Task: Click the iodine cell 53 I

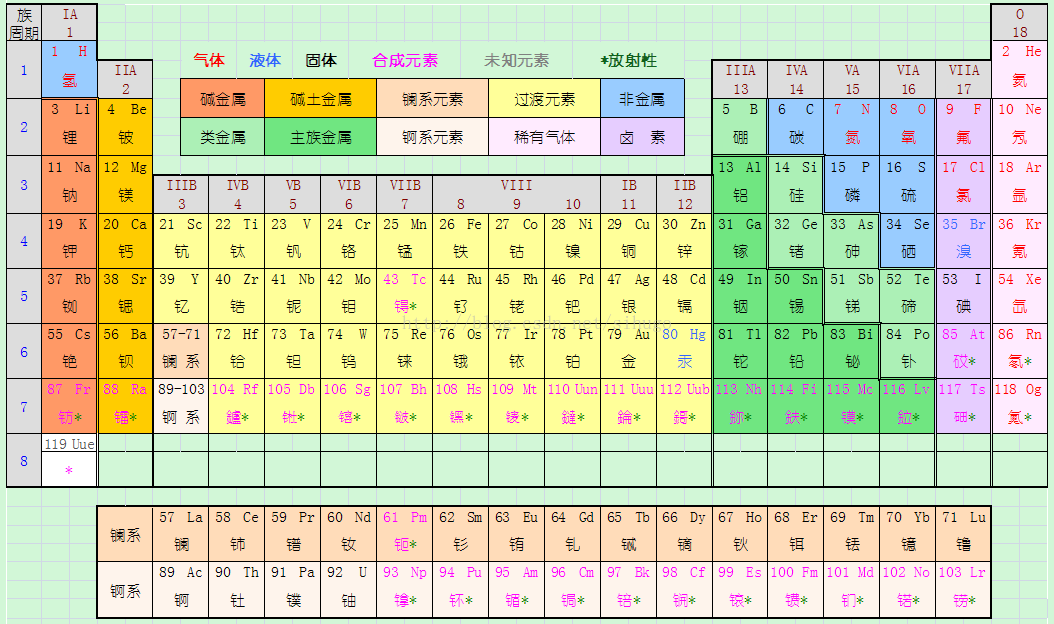Action: point(963,296)
